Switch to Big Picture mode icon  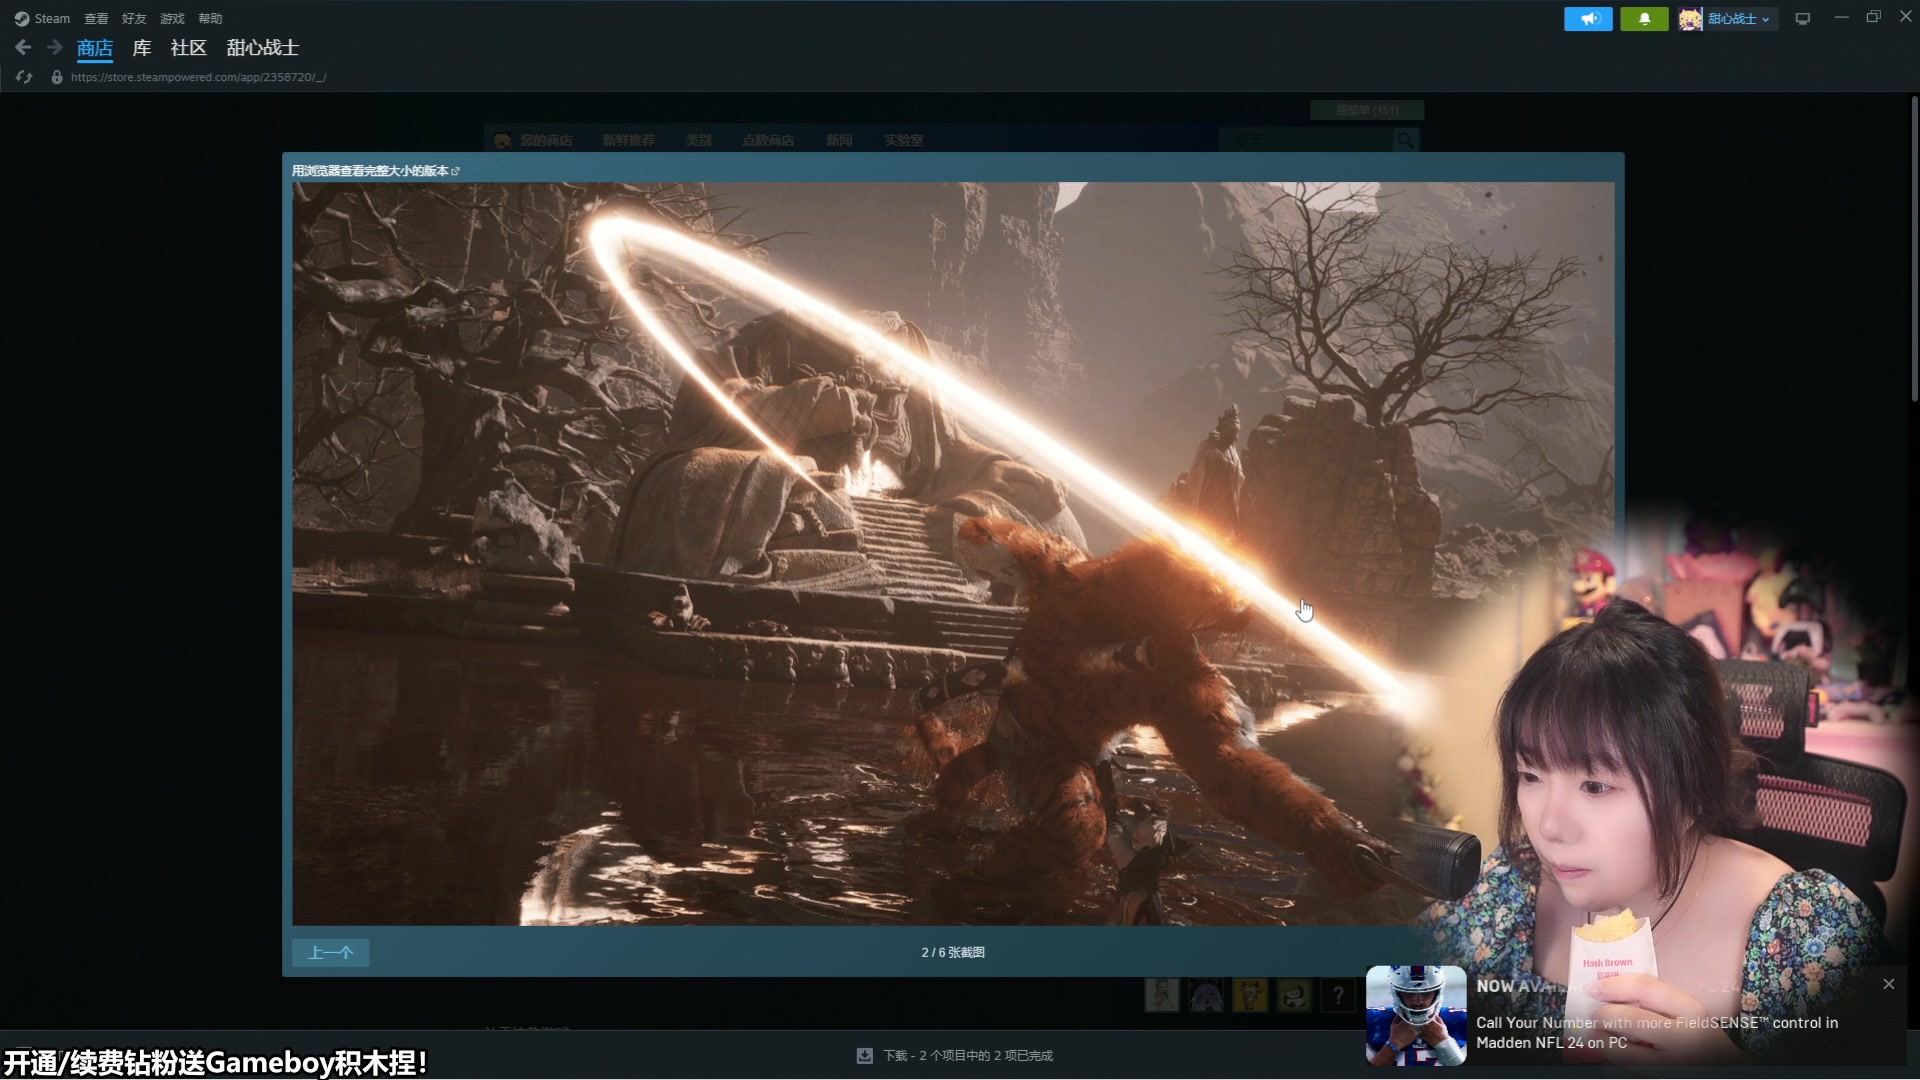click(1803, 19)
